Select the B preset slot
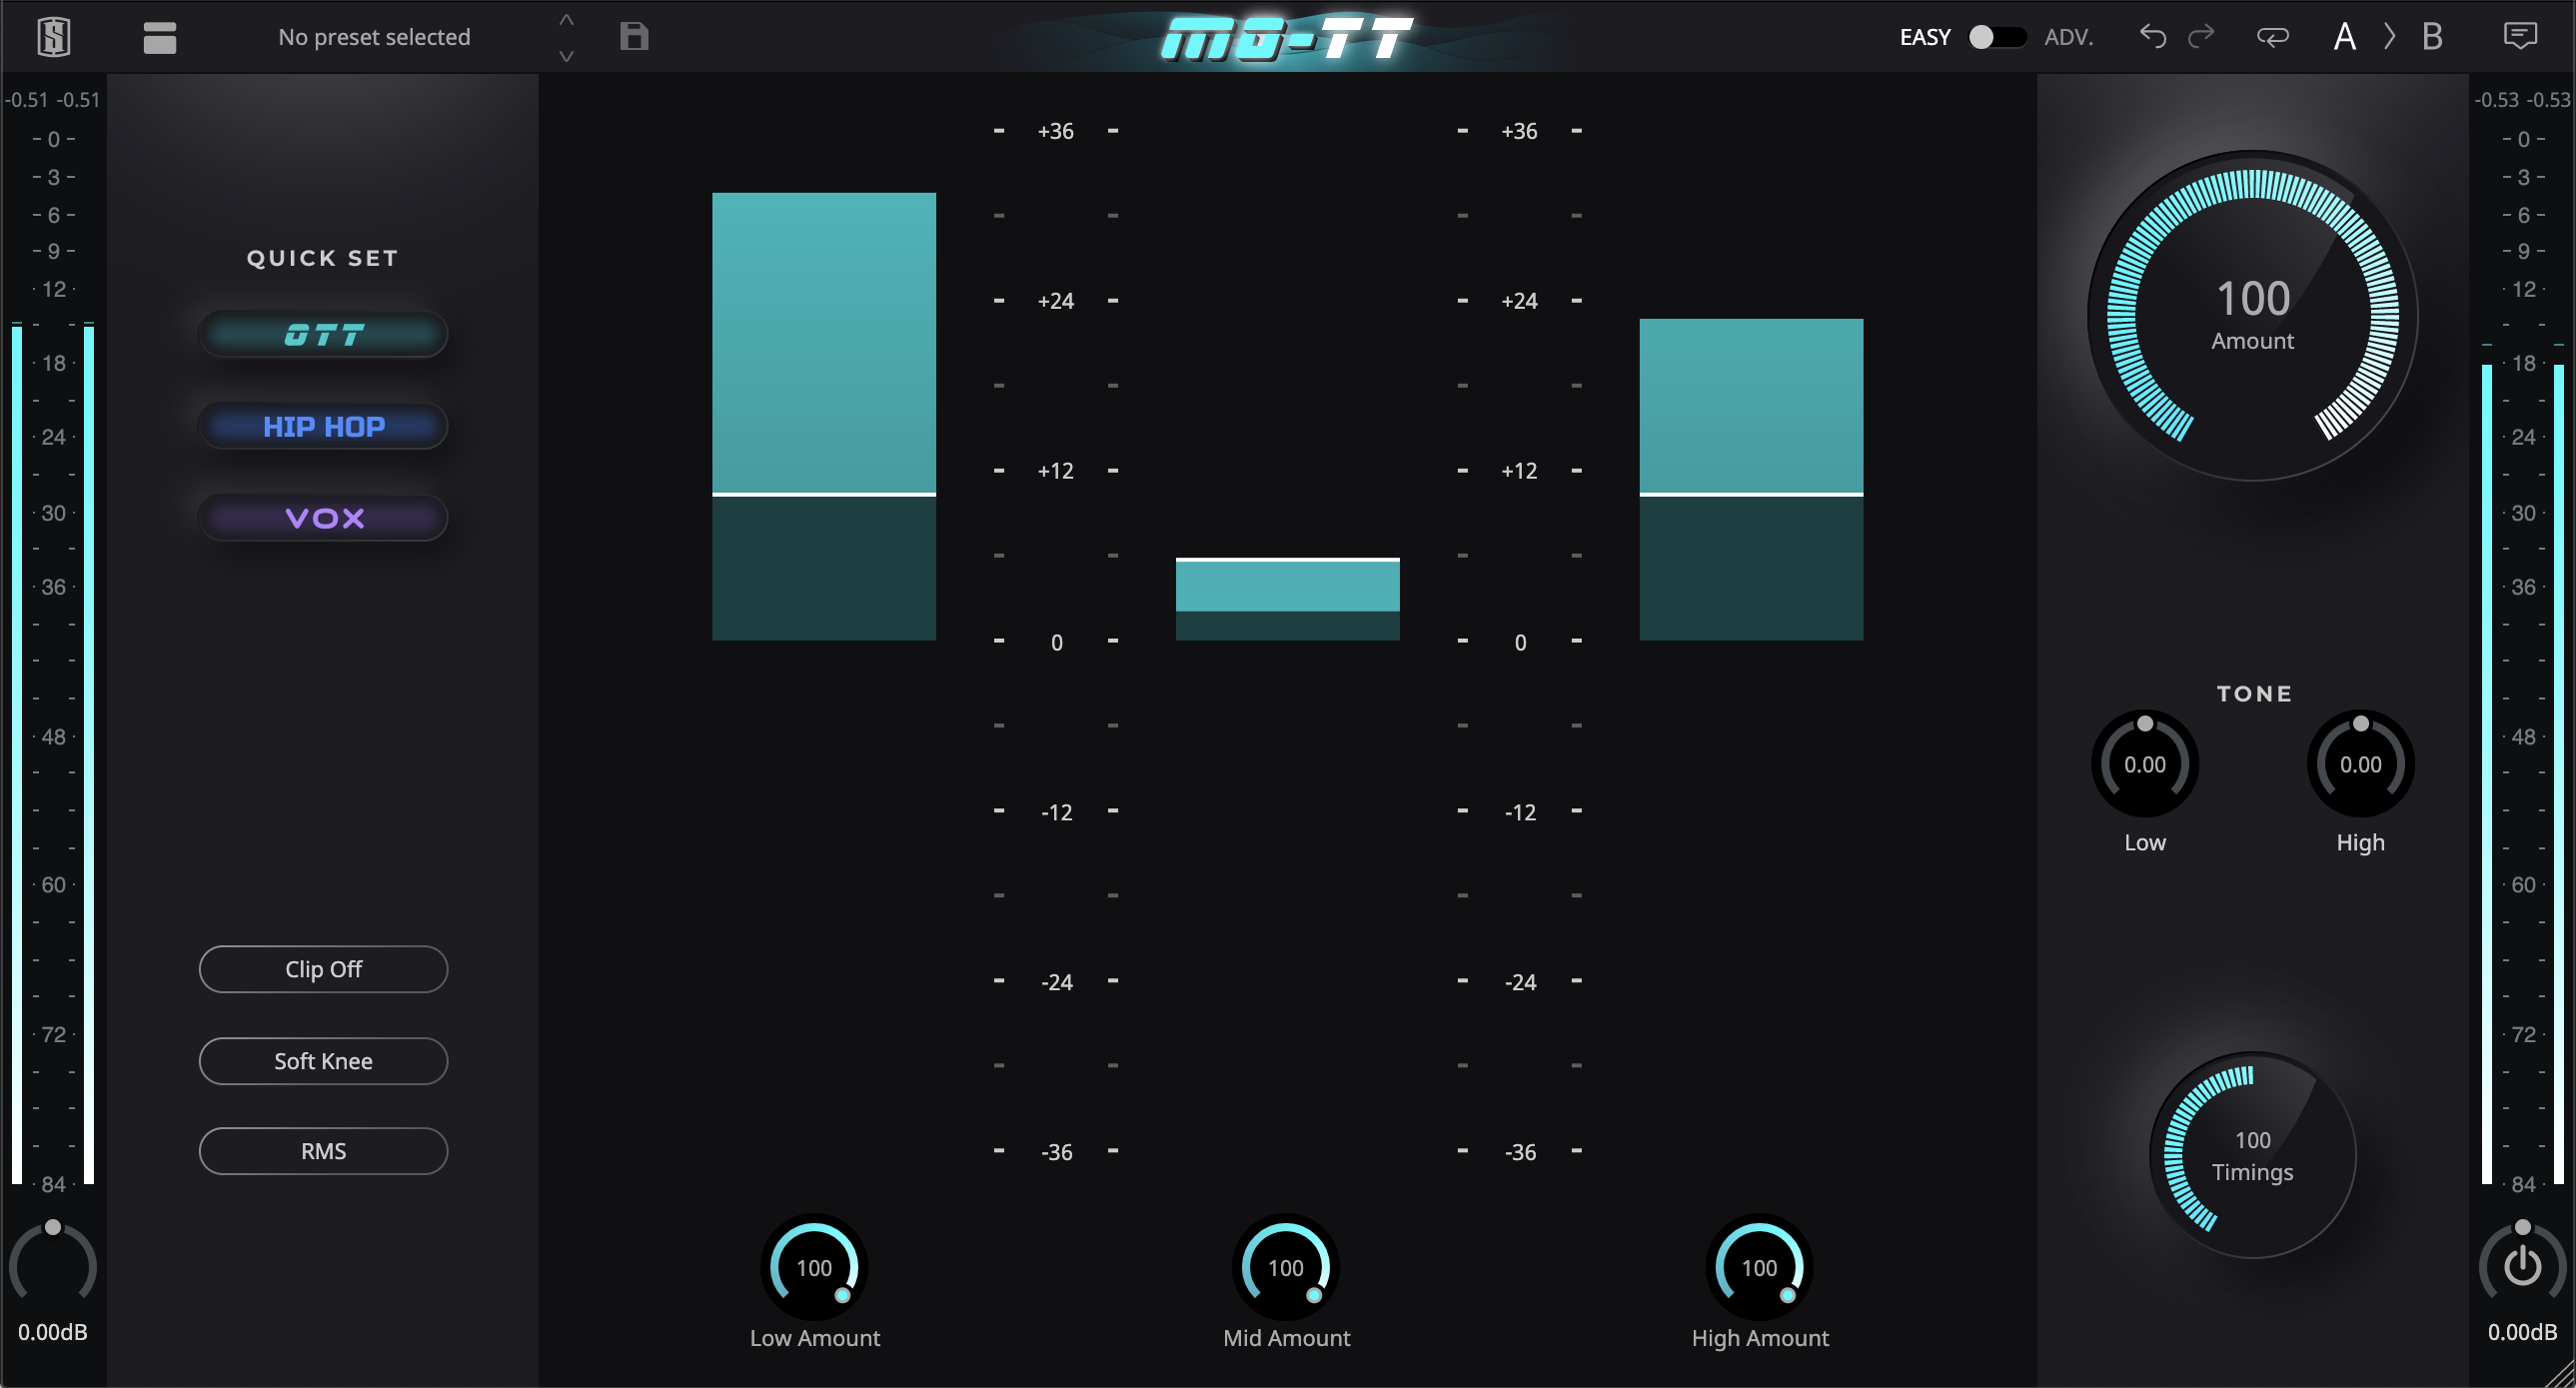Screen dimensions: 2576x1388 [x=2432, y=37]
